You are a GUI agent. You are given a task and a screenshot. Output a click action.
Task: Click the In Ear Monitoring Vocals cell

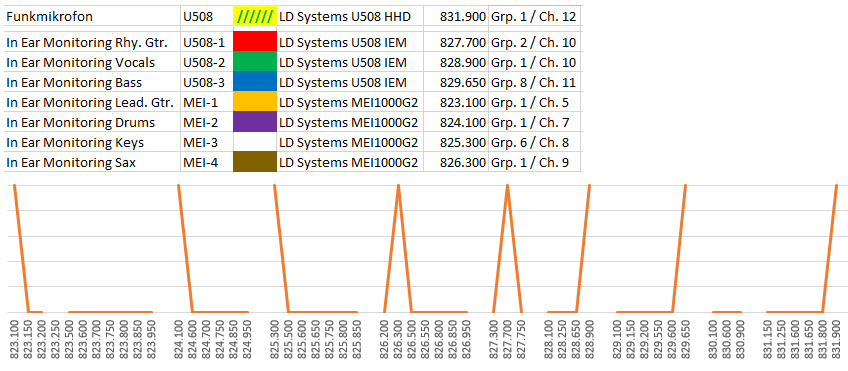point(92,62)
